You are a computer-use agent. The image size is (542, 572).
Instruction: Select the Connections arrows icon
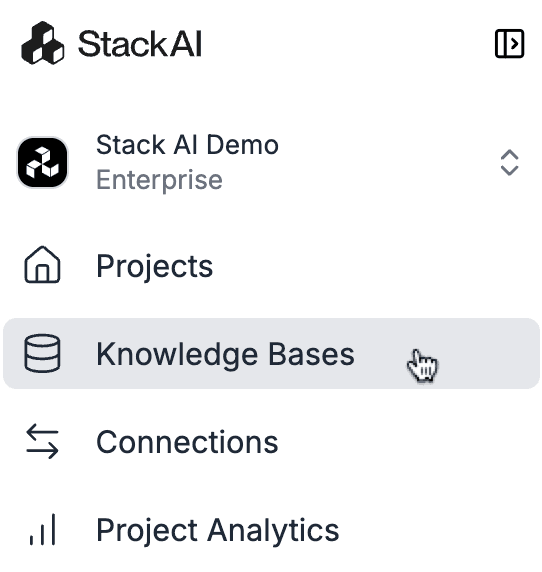coord(42,441)
